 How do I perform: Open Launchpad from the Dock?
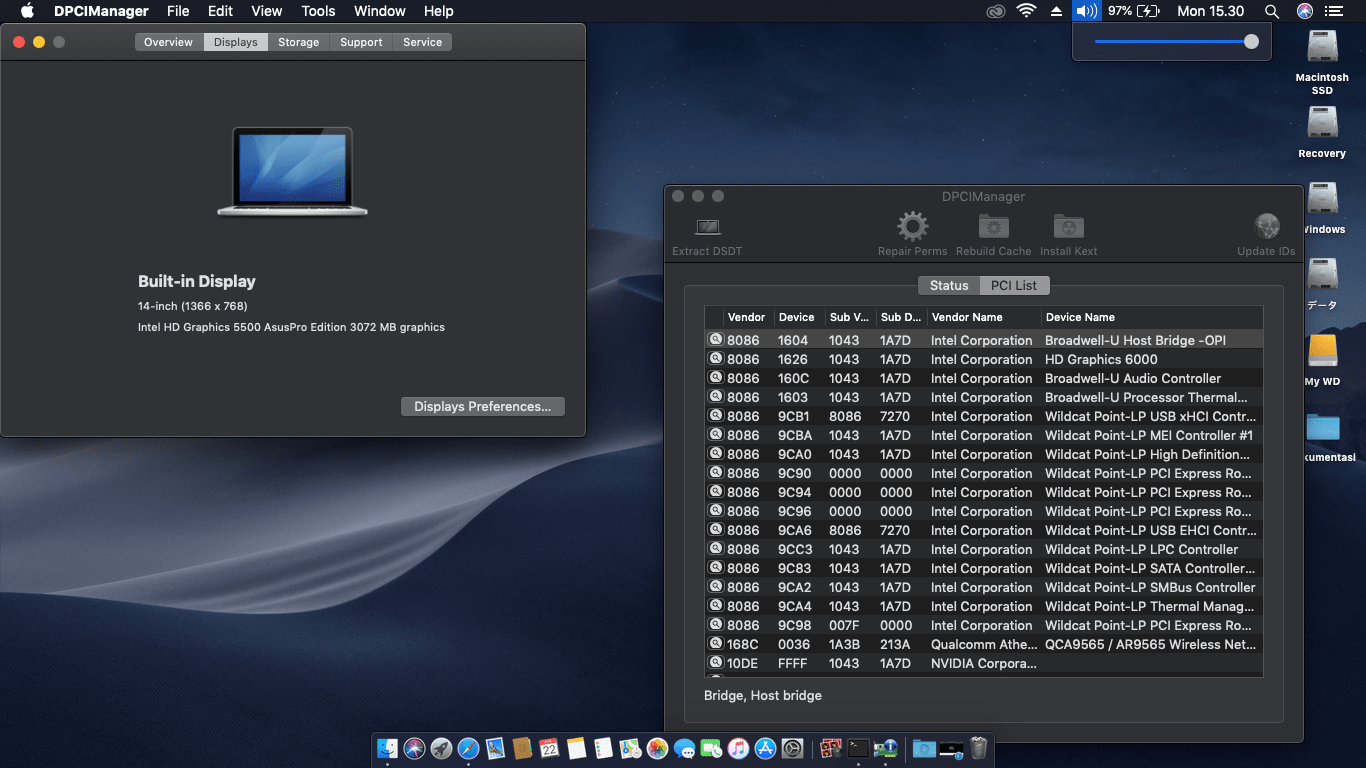pyautogui.click(x=441, y=747)
